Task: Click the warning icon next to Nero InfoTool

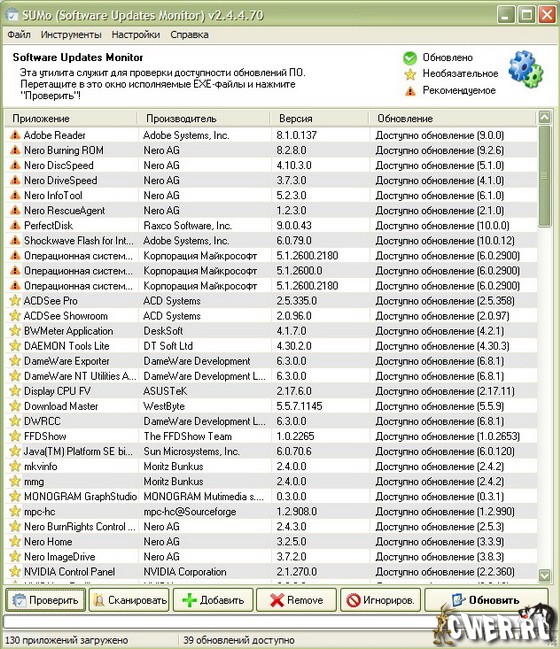Action: click(15, 195)
